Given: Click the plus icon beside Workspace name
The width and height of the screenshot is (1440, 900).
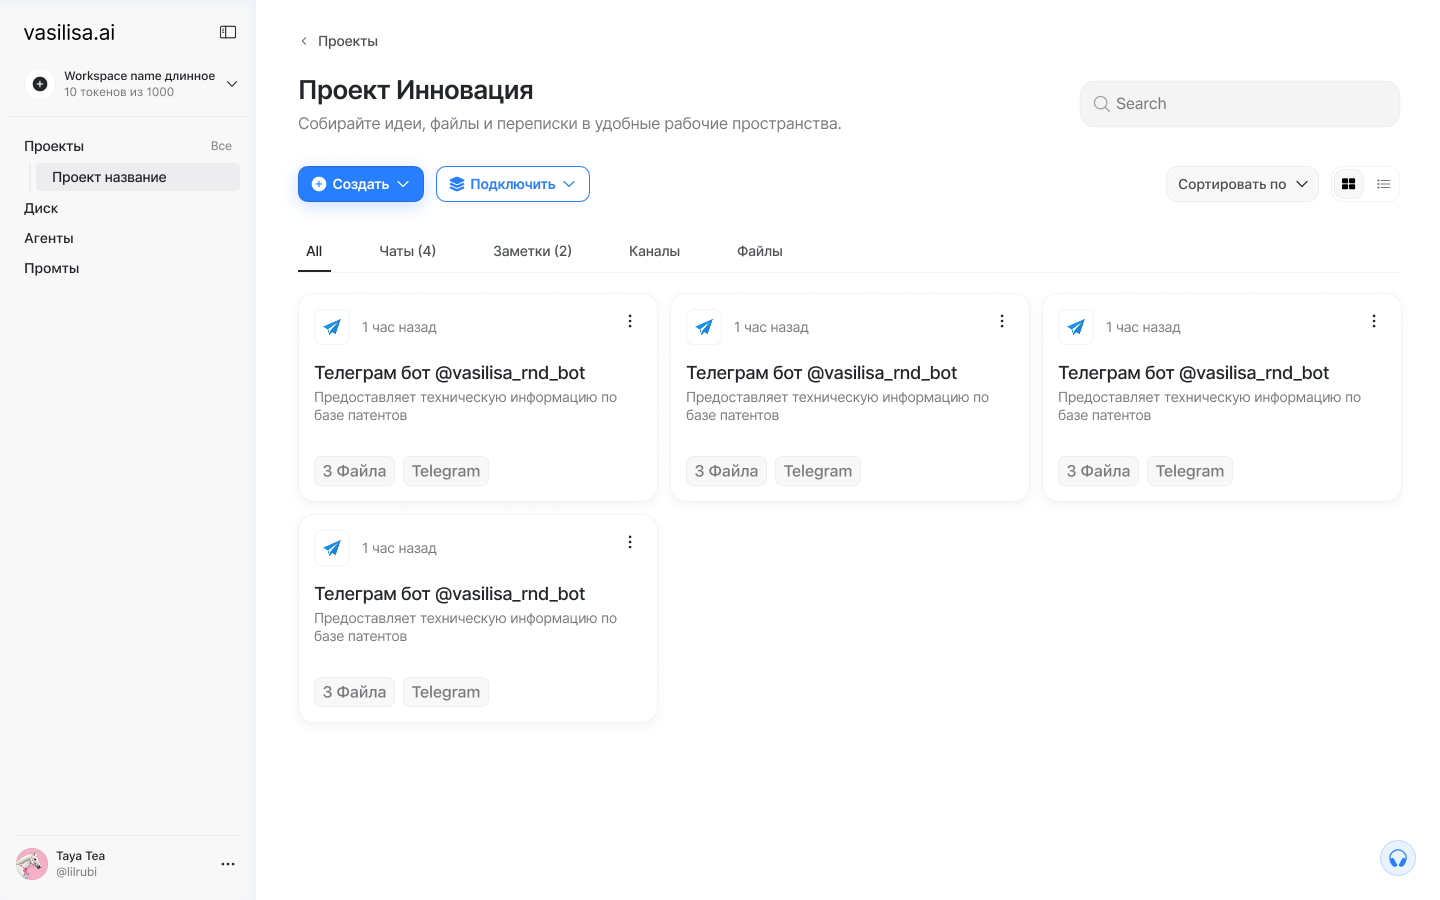Looking at the screenshot, I should pyautogui.click(x=40, y=84).
